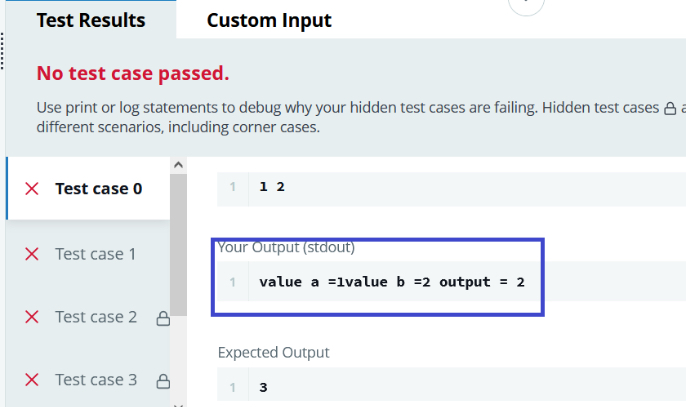Click the fail X mark on Test case 3
This screenshot has width=686, height=407.
point(32,380)
